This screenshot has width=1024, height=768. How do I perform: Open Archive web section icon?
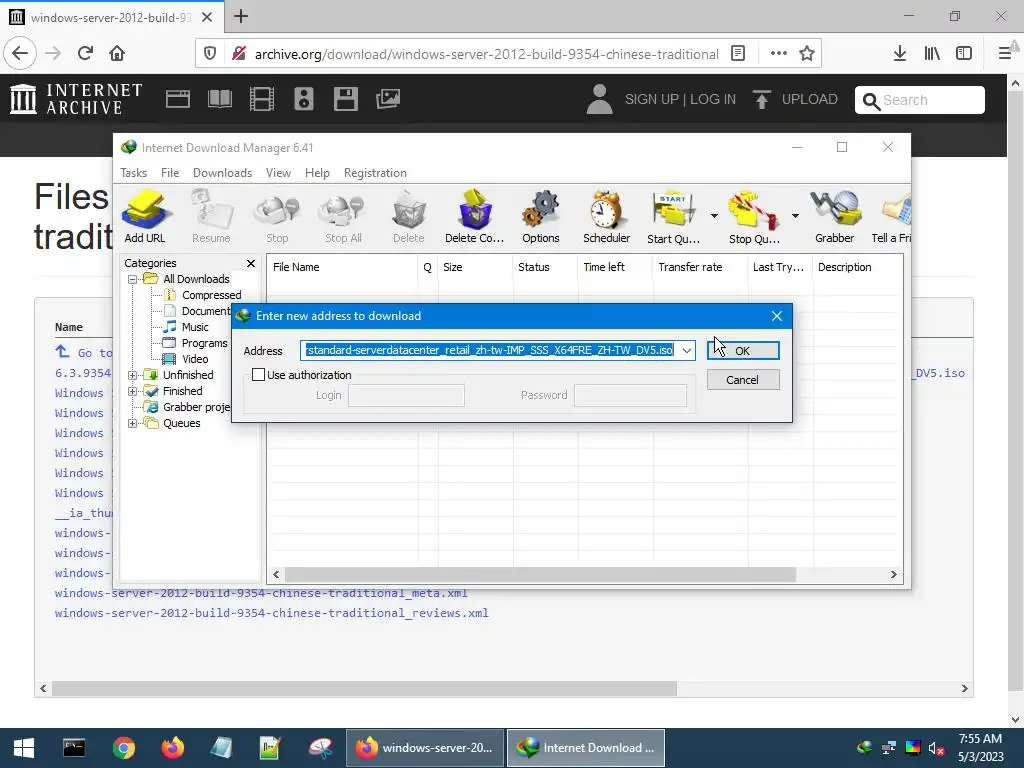(x=178, y=99)
